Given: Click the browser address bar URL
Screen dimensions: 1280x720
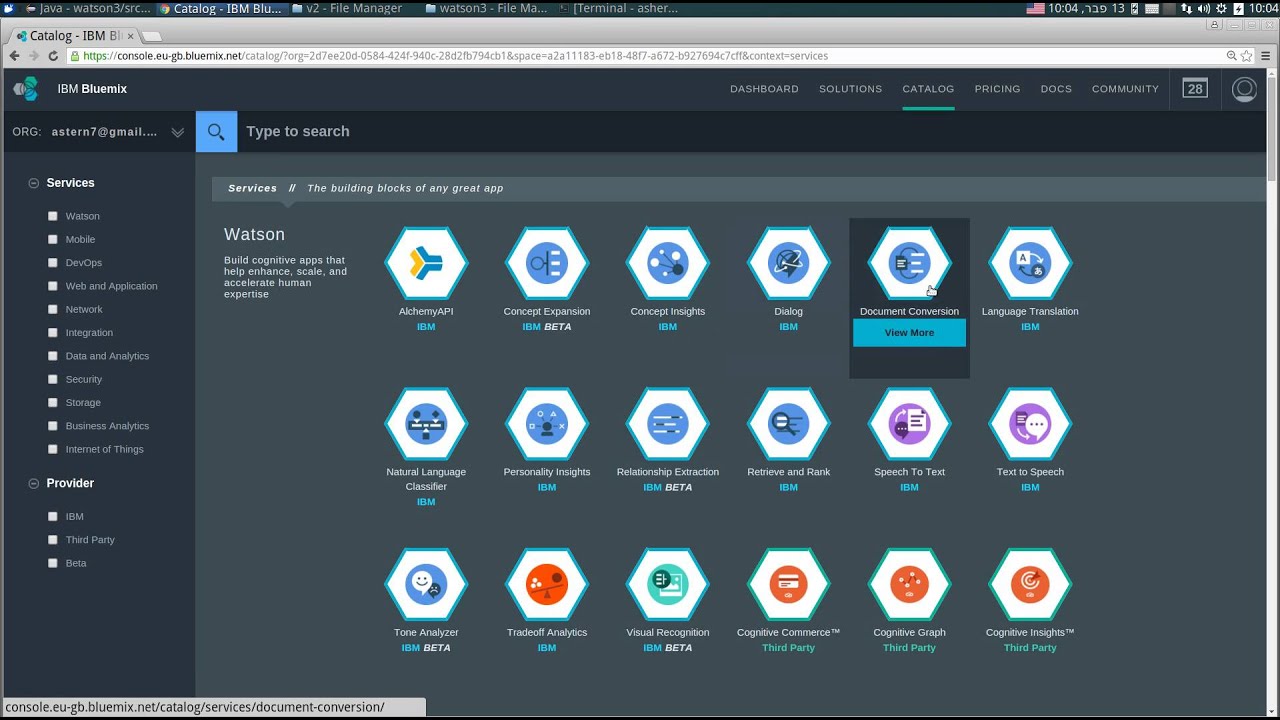Looking at the screenshot, I should tap(455, 56).
